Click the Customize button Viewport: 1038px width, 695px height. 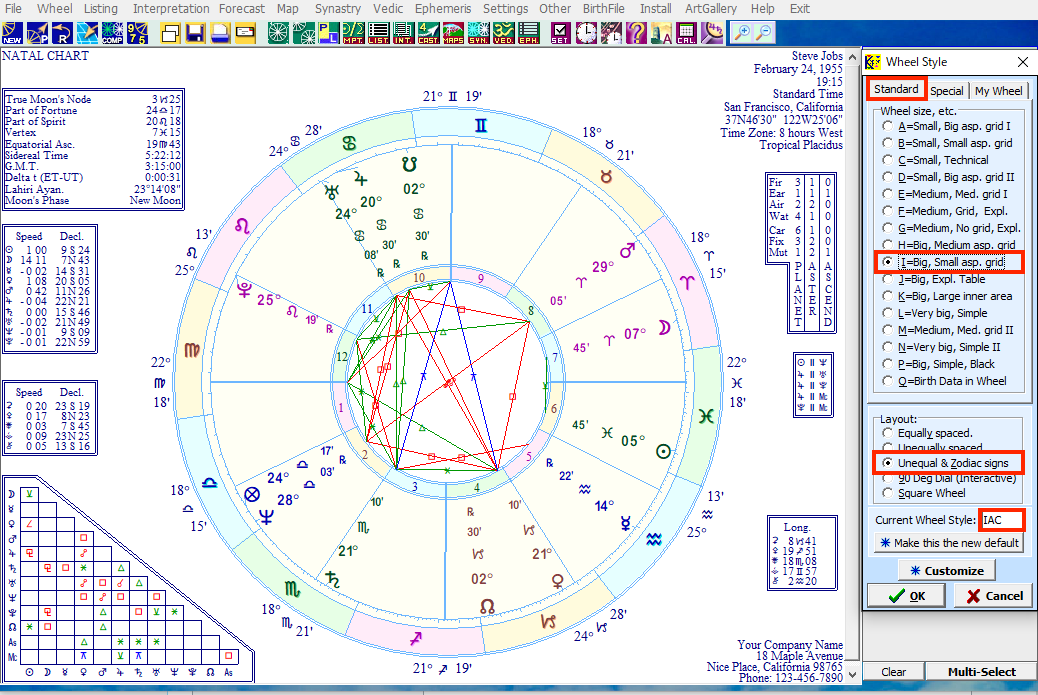point(947,571)
